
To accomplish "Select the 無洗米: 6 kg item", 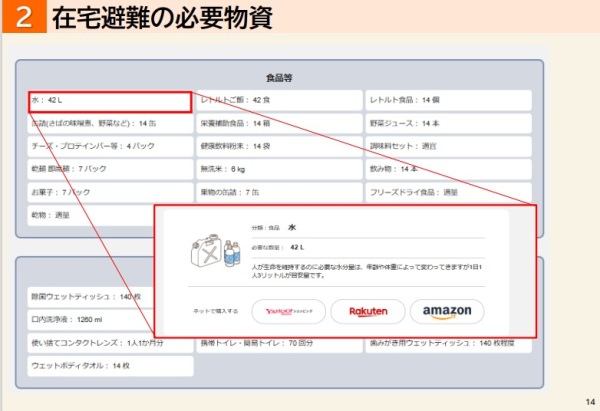I will (278, 169).
